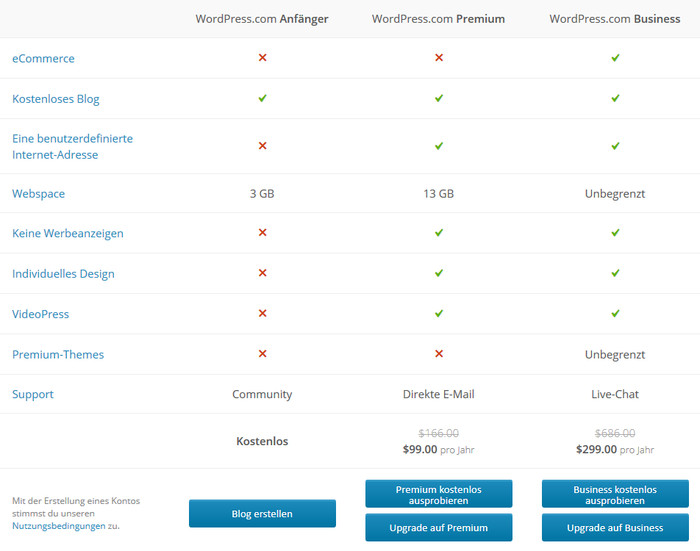Click the Keine Werbeanzeigen checkmark under Business

615,232
